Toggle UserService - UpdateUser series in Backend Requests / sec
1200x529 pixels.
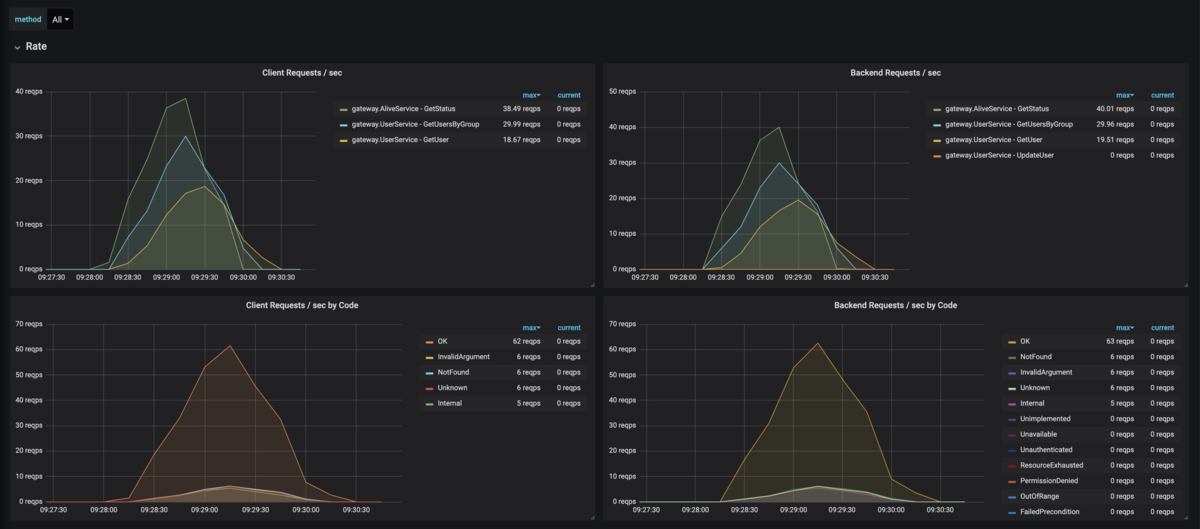coord(998,155)
